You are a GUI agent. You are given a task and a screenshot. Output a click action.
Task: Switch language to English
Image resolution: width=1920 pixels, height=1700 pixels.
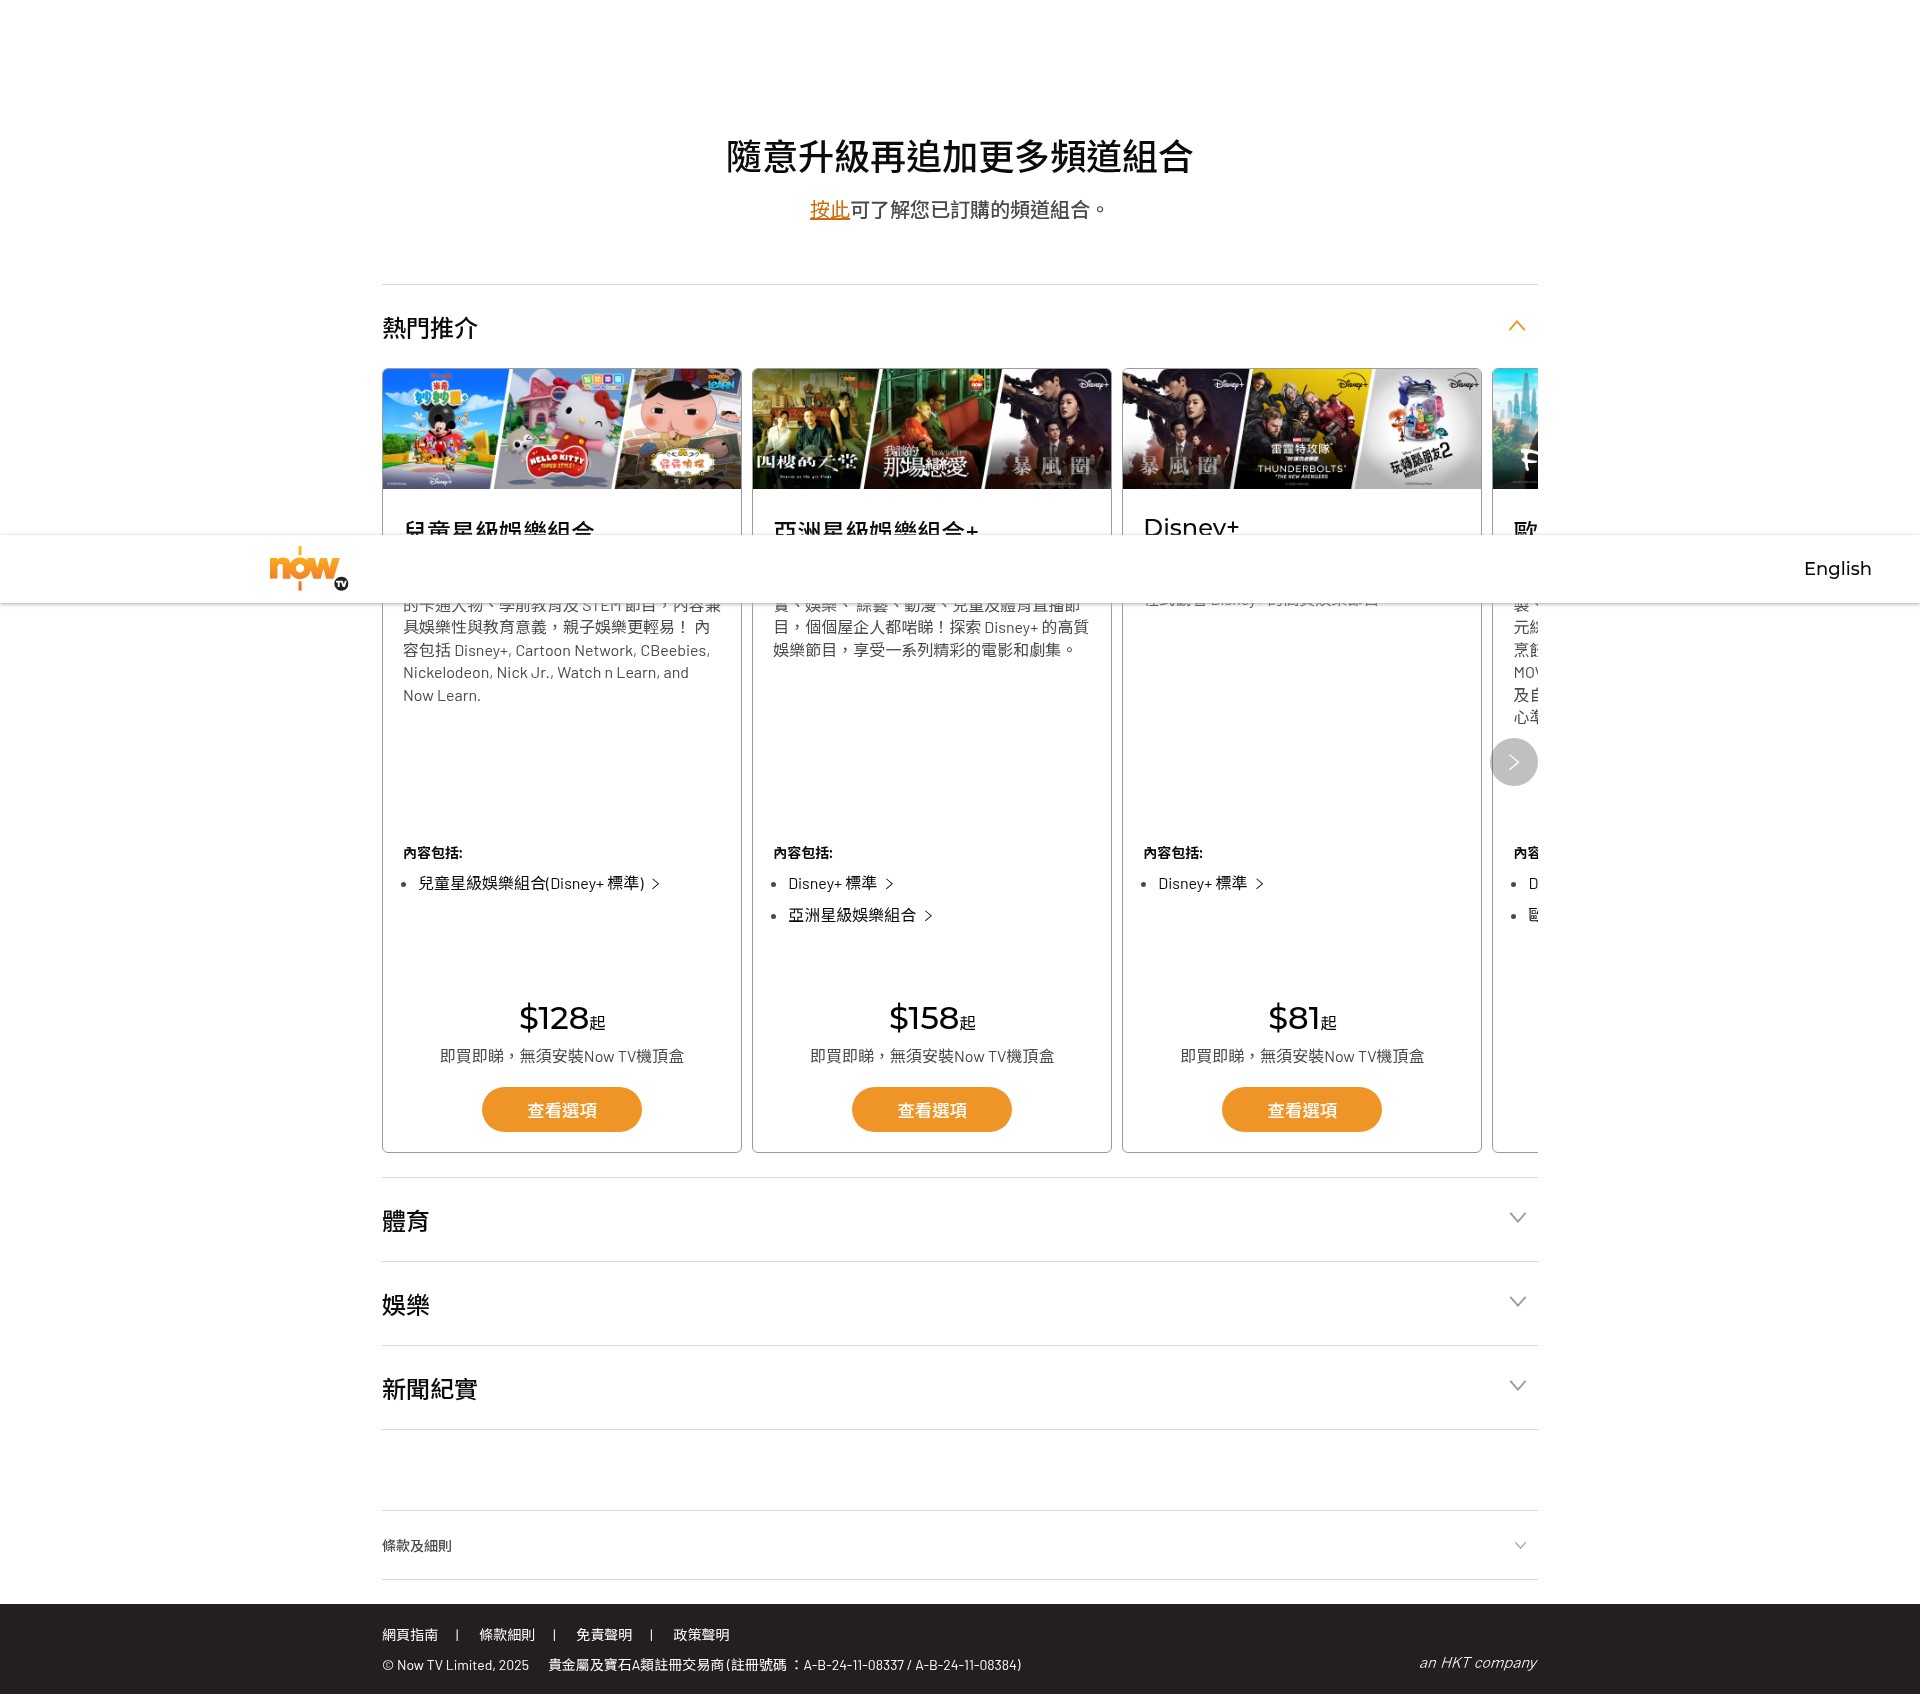(1837, 568)
